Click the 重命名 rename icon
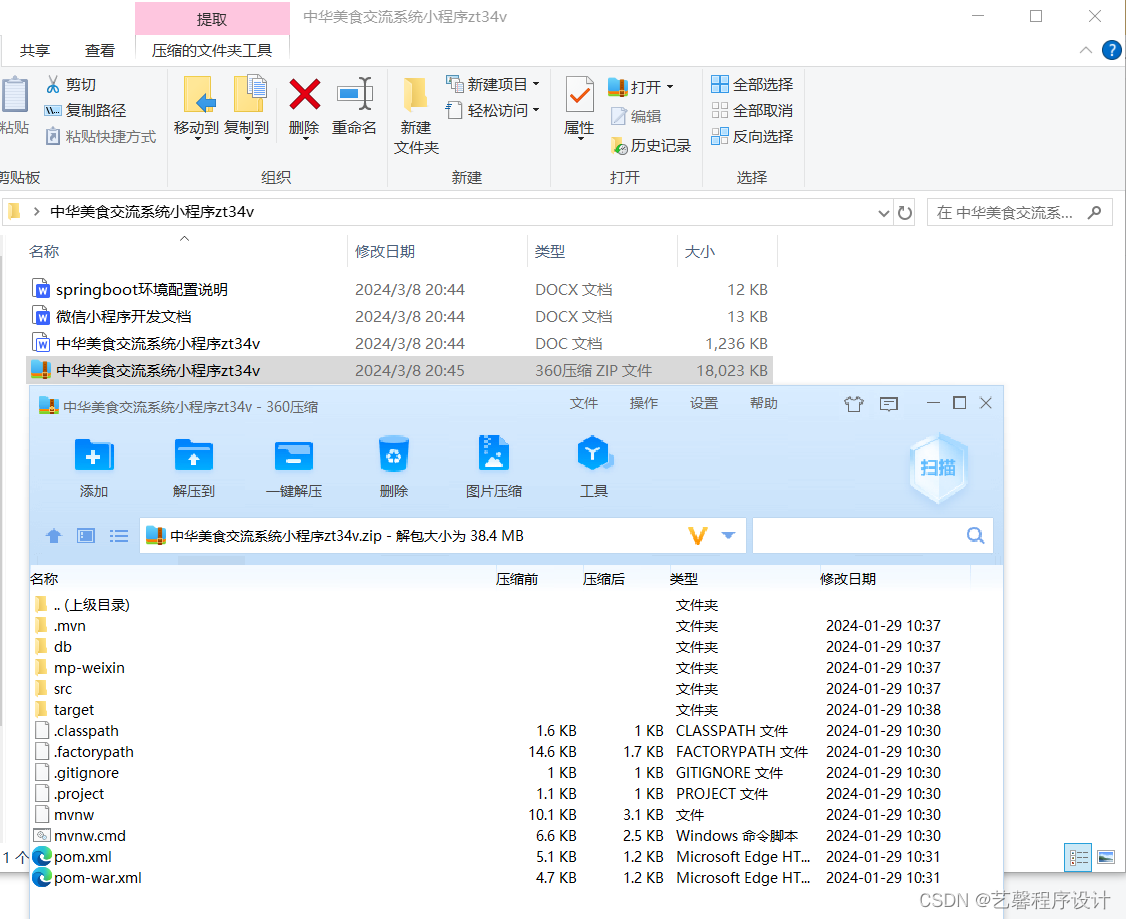This screenshot has height=919, width=1126. 355,94
